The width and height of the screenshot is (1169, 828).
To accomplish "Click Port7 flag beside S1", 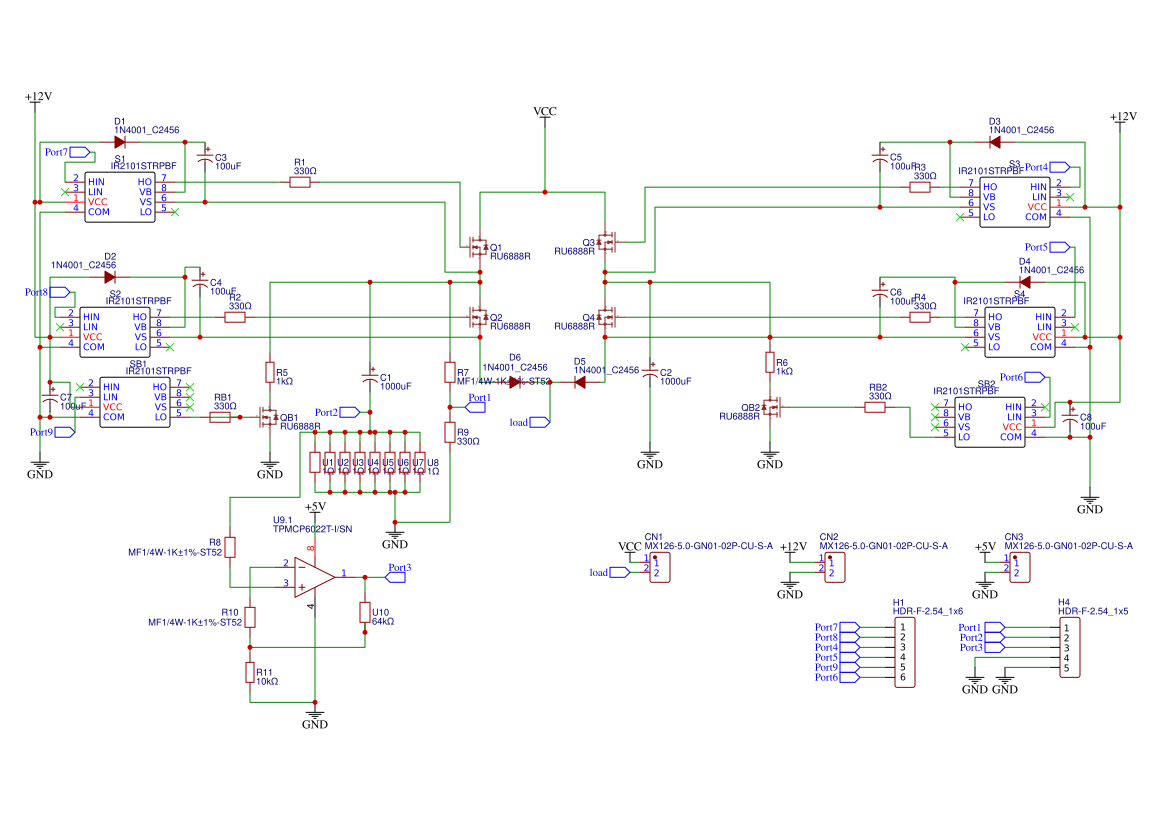I will pos(80,152).
